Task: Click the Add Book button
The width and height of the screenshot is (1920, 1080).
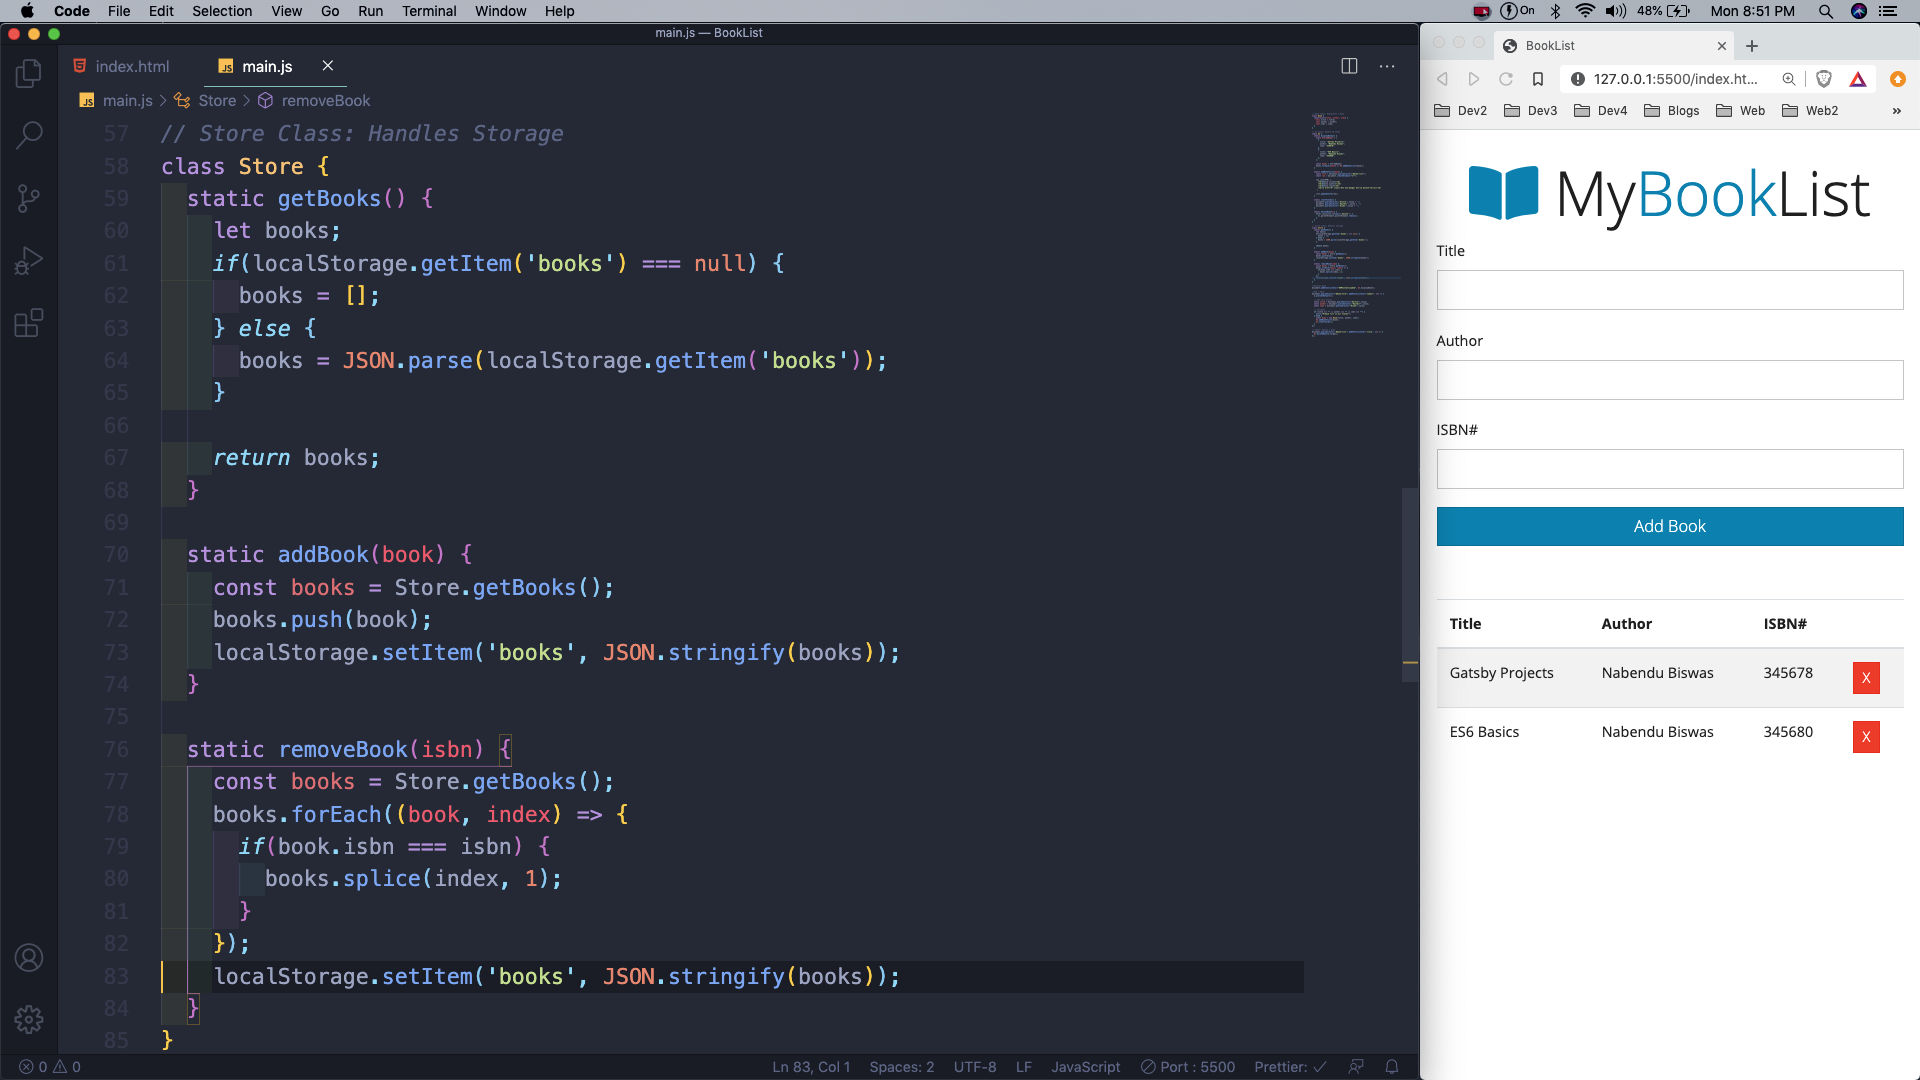Action: [1669, 526]
